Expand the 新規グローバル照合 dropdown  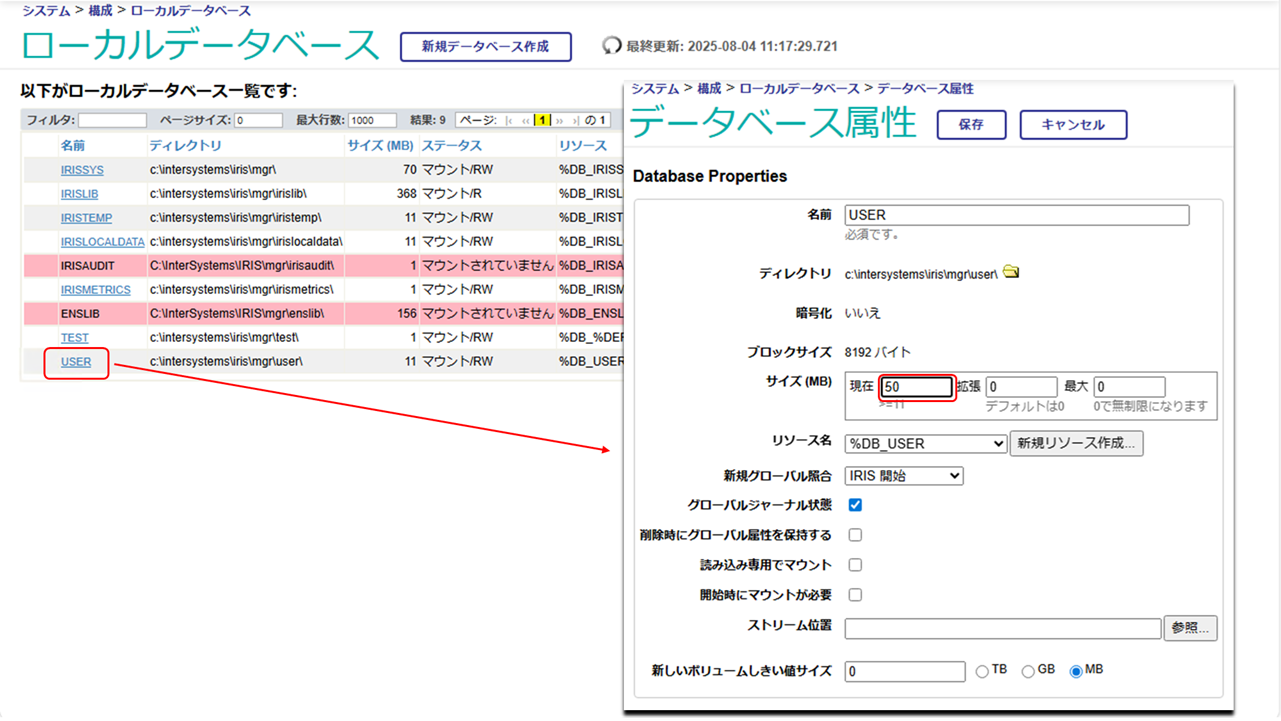point(904,476)
